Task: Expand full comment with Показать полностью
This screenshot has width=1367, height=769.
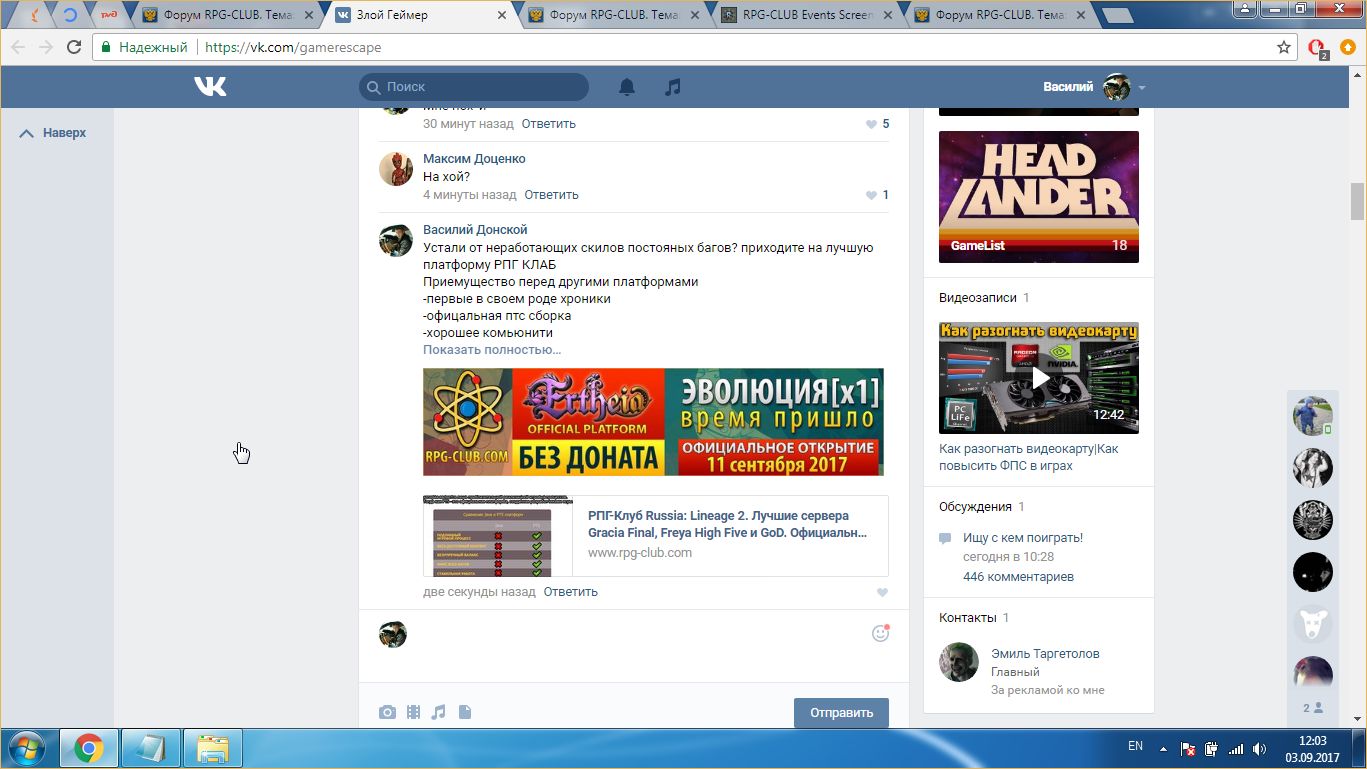Action: 492,350
